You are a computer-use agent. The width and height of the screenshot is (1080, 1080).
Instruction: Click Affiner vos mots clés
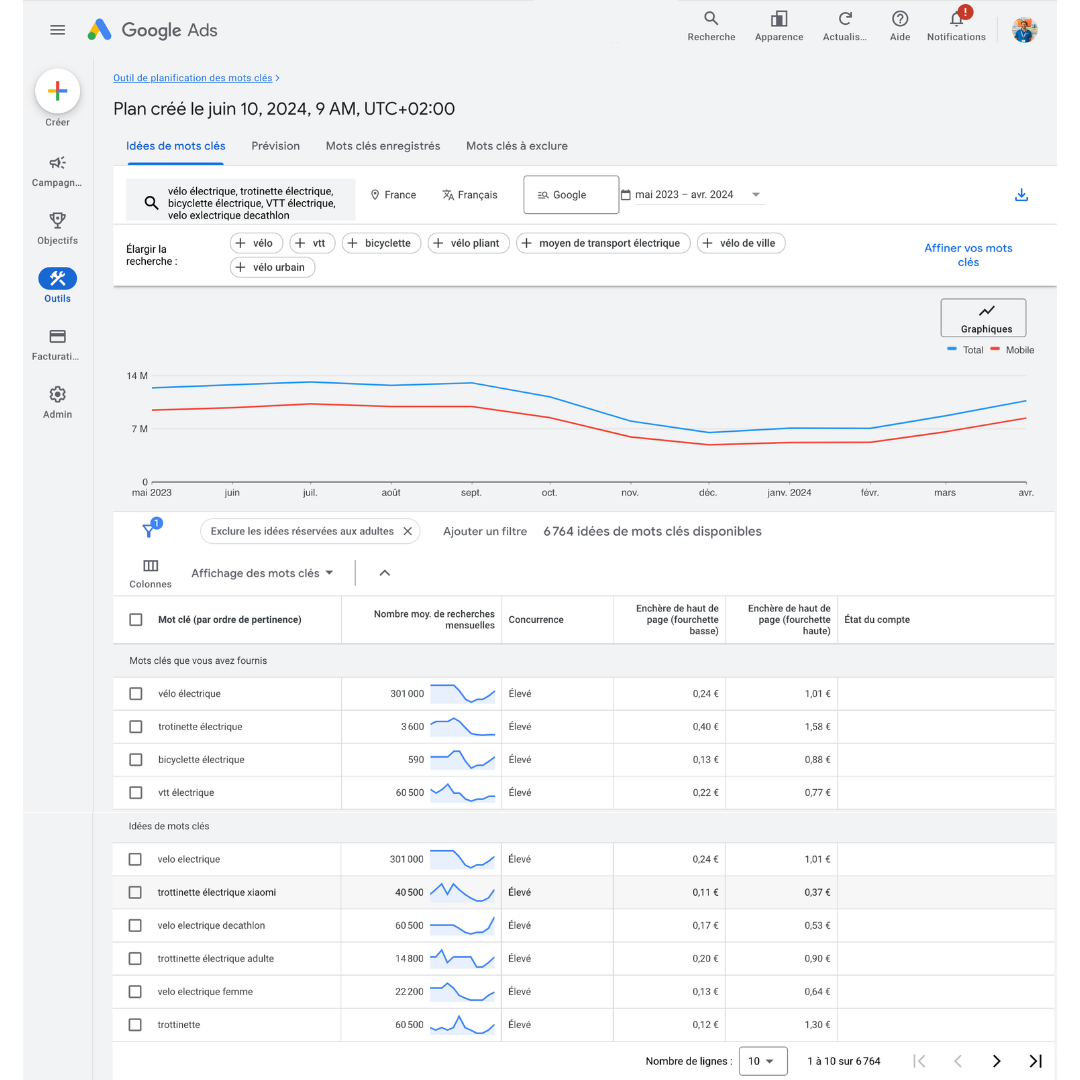[x=968, y=255]
